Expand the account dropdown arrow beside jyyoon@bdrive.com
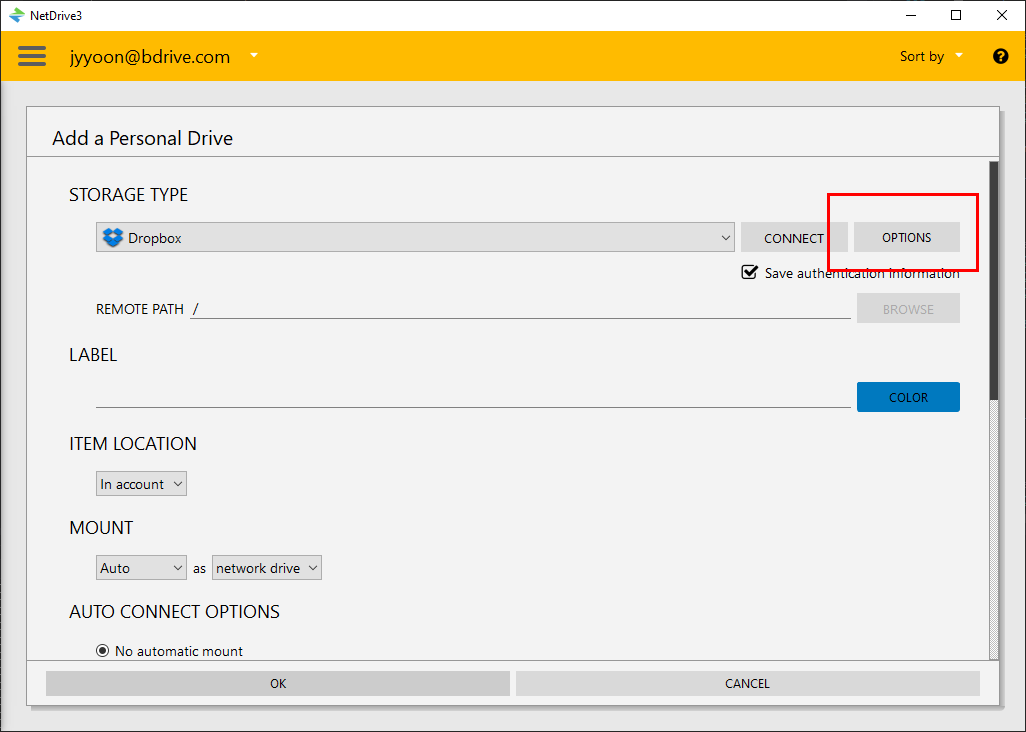Image resolution: width=1026 pixels, height=732 pixels. click(254, 56)
